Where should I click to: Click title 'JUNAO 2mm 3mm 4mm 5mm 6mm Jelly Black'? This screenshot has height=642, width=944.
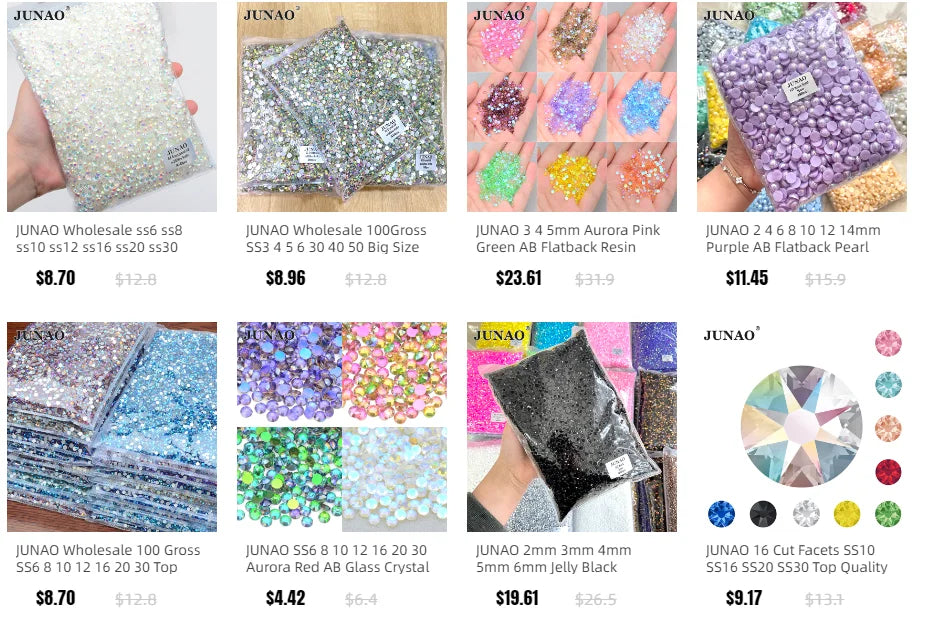pos(553,558)
